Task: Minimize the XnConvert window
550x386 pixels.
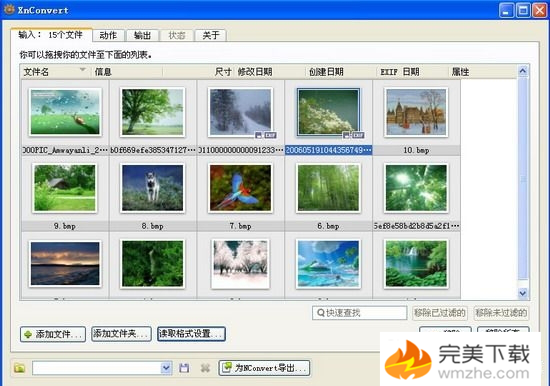Action: tap(506, 10)
